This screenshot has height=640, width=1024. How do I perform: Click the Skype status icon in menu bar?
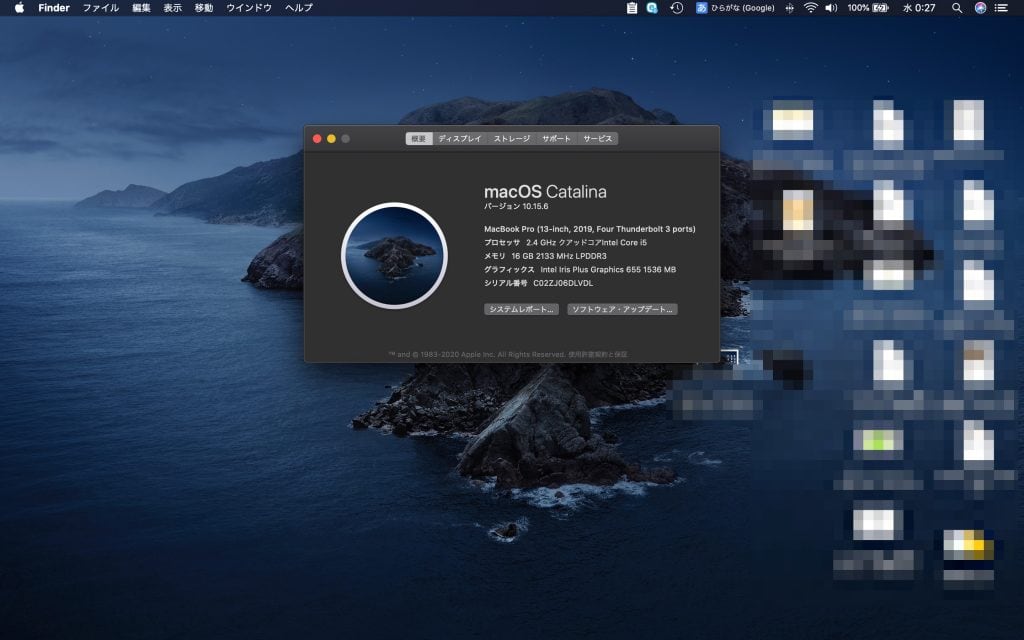[652, 8]
